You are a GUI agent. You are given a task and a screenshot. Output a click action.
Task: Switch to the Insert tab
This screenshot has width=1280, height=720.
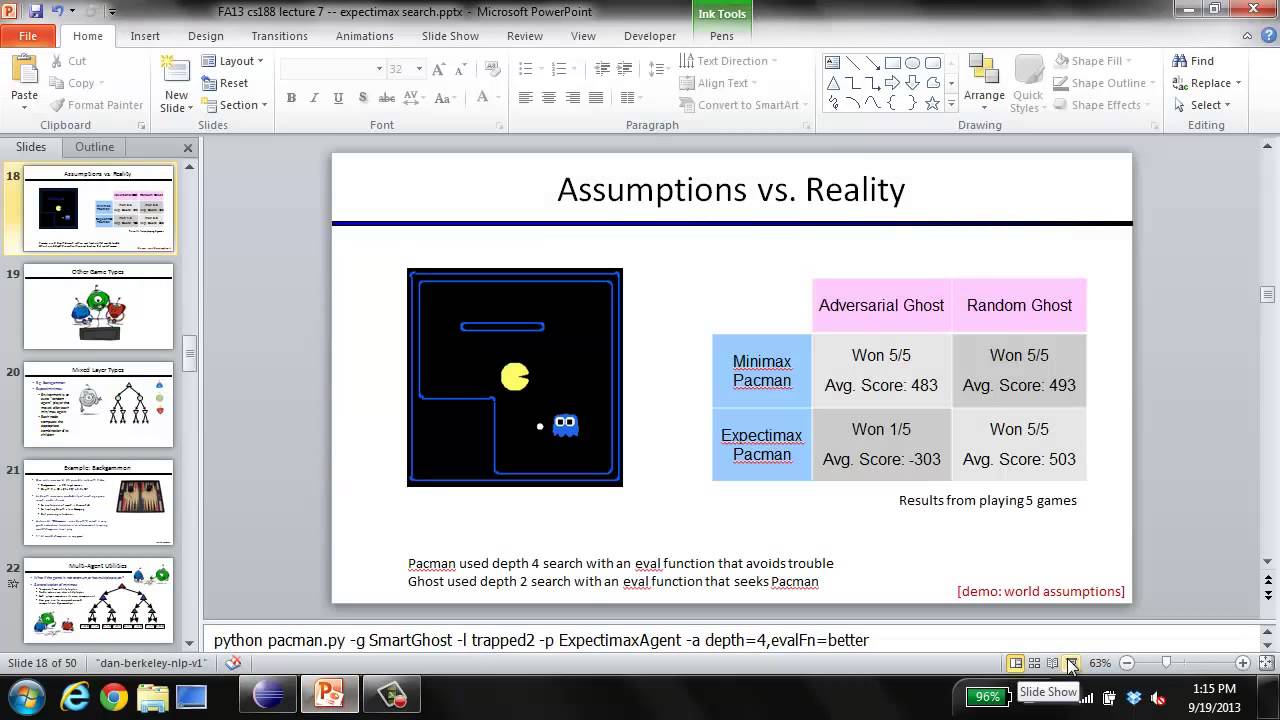[x=145, y=36]
